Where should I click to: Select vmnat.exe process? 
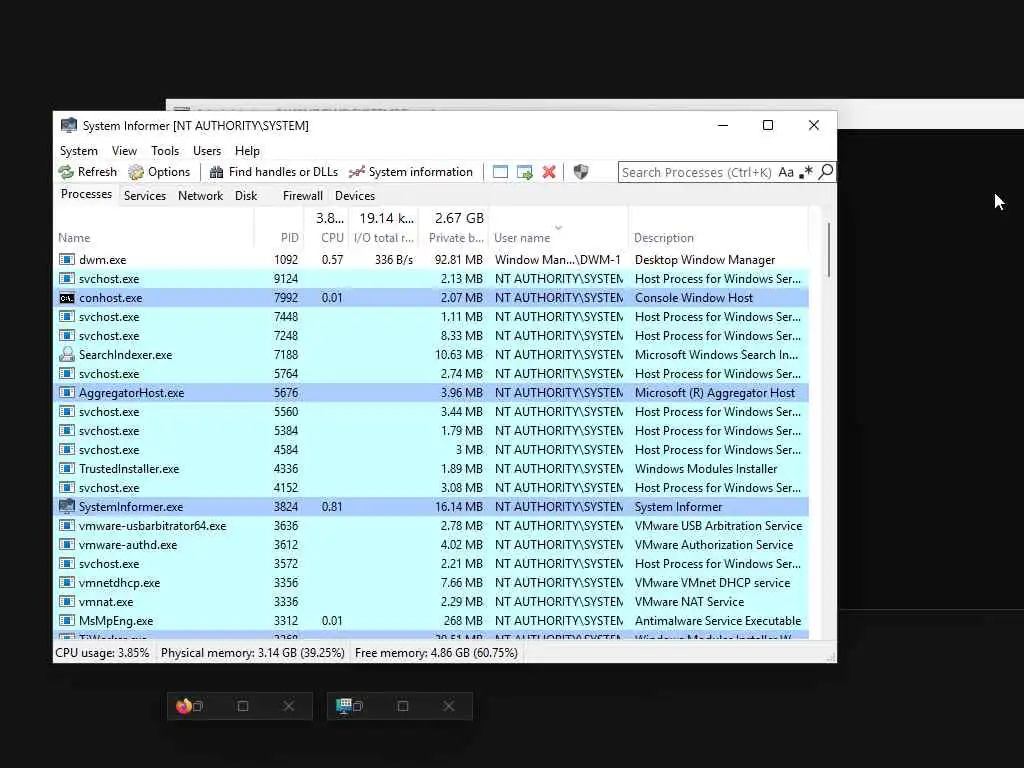coord(431,601)
